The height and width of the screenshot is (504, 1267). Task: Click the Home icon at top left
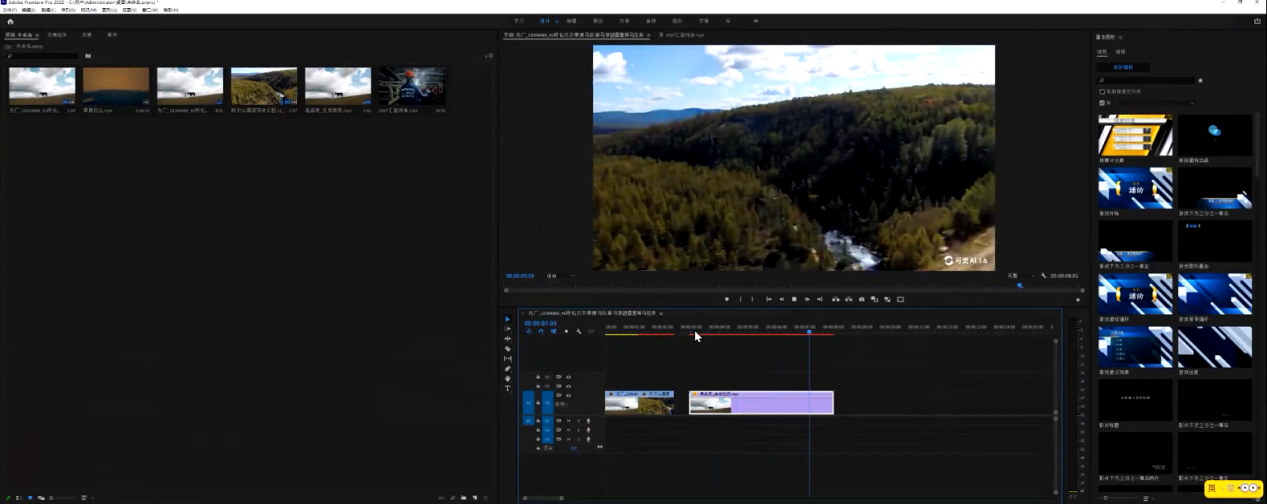10,20
